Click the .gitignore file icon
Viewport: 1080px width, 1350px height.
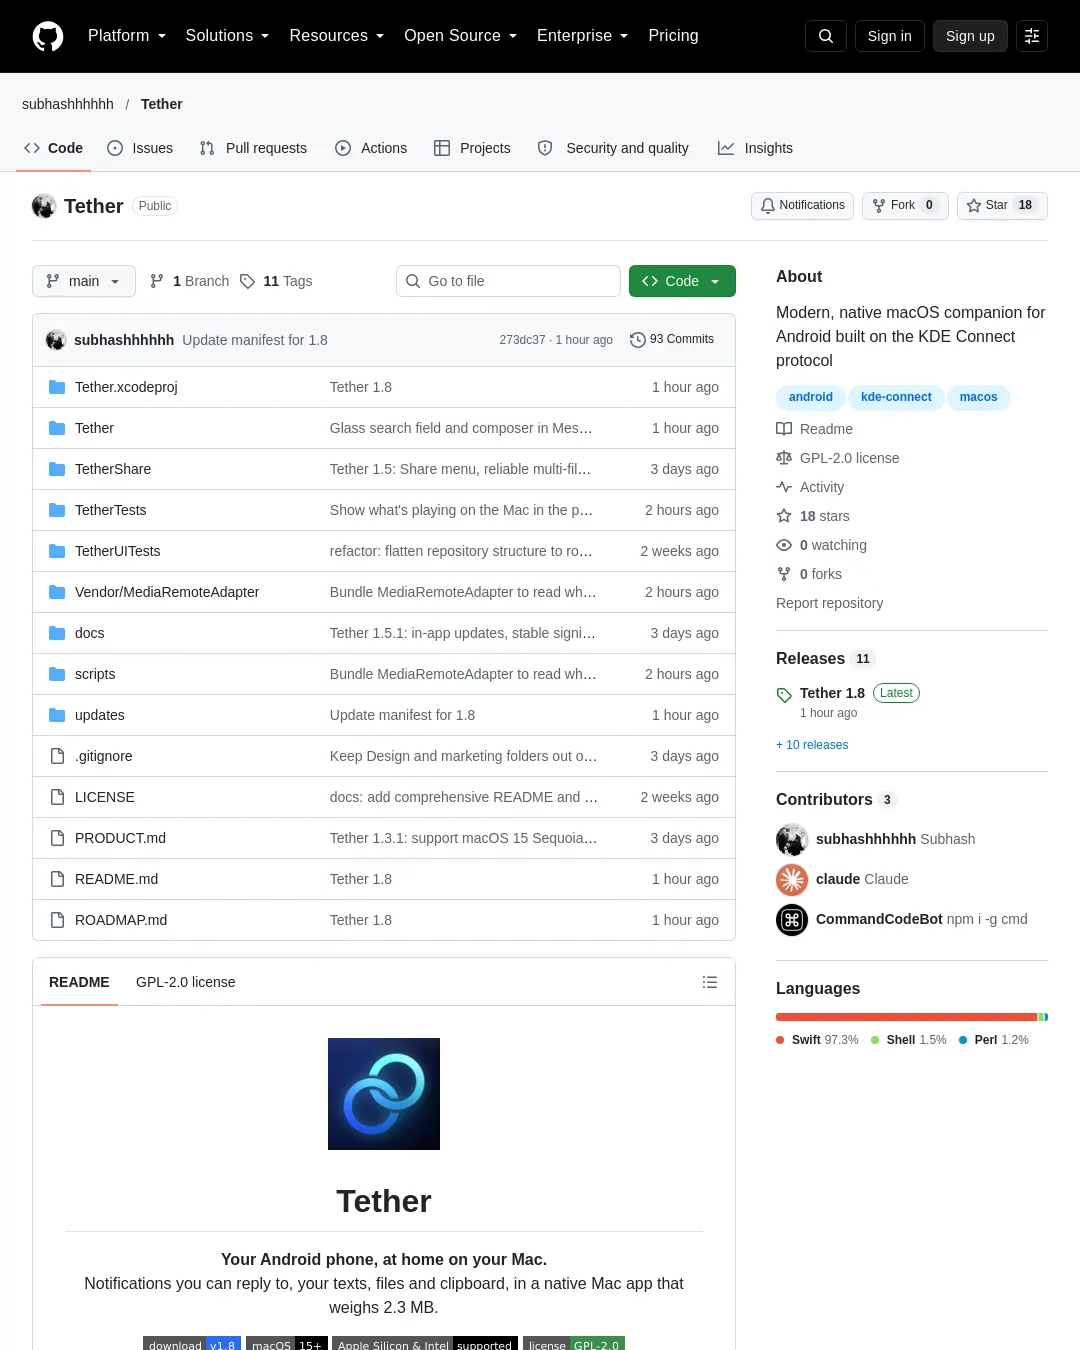pyautogui.click(x=57, y=756)
